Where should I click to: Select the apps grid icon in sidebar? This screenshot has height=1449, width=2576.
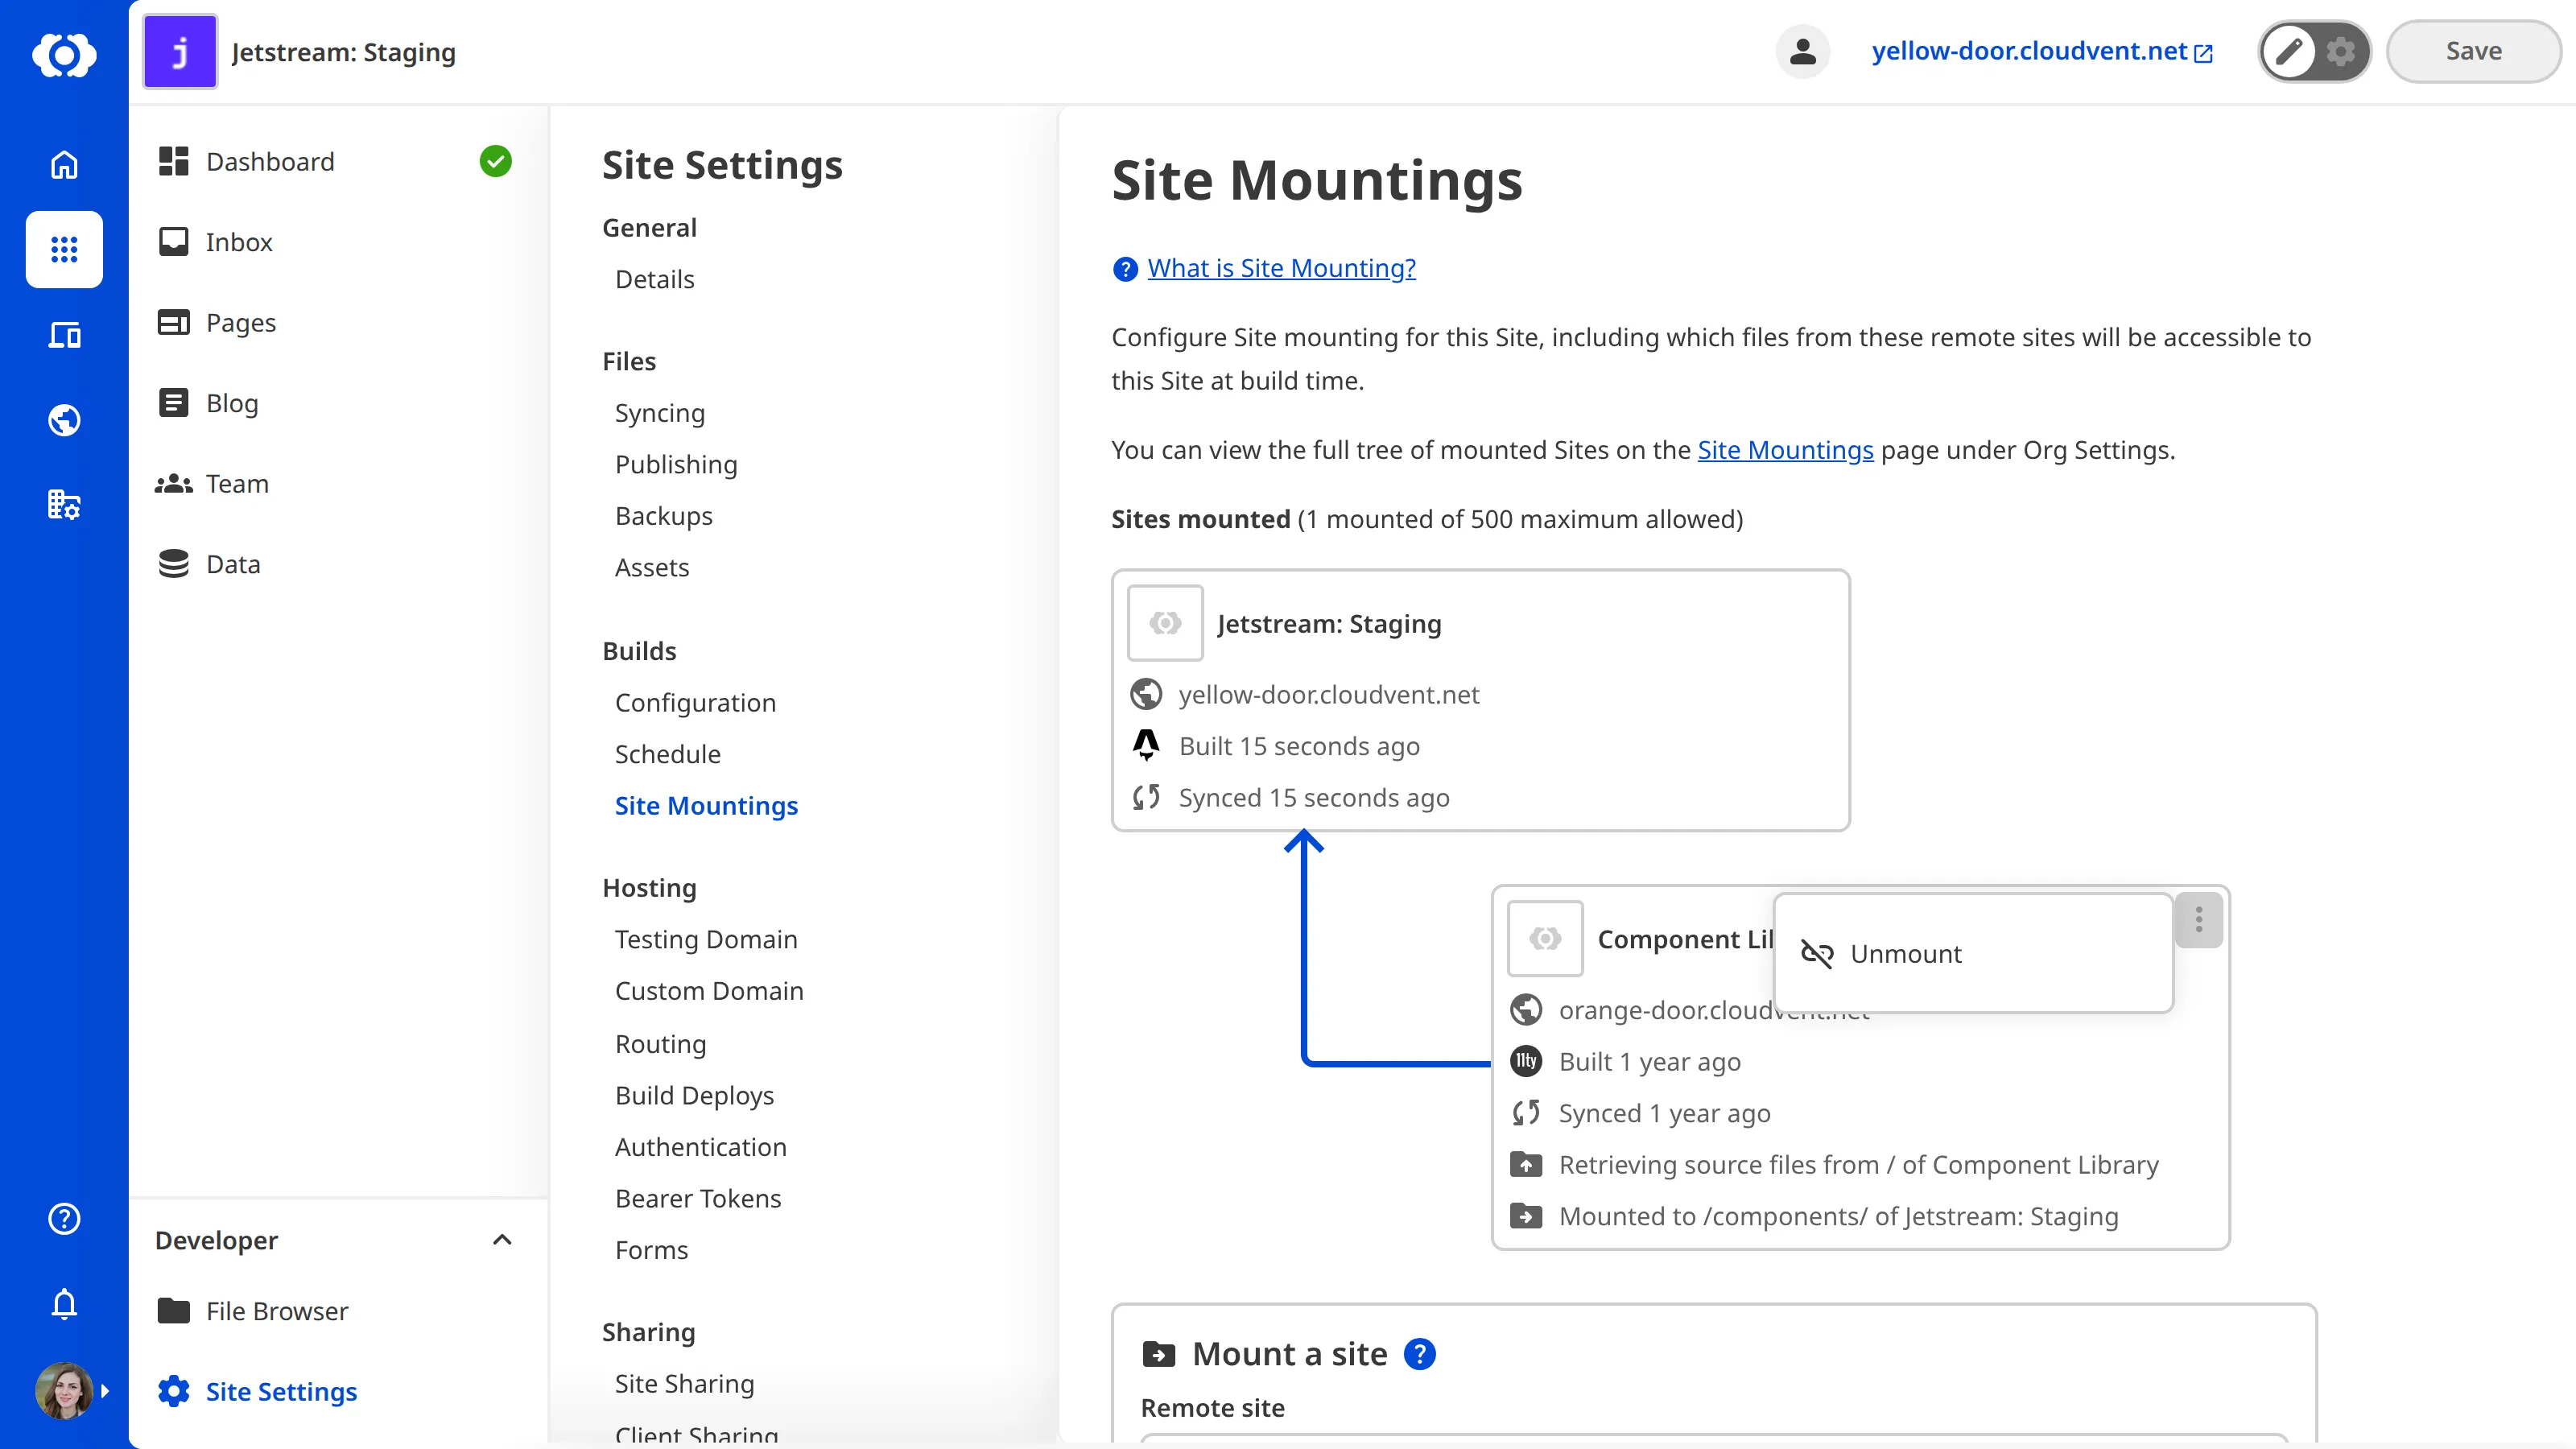coord(64,249)
